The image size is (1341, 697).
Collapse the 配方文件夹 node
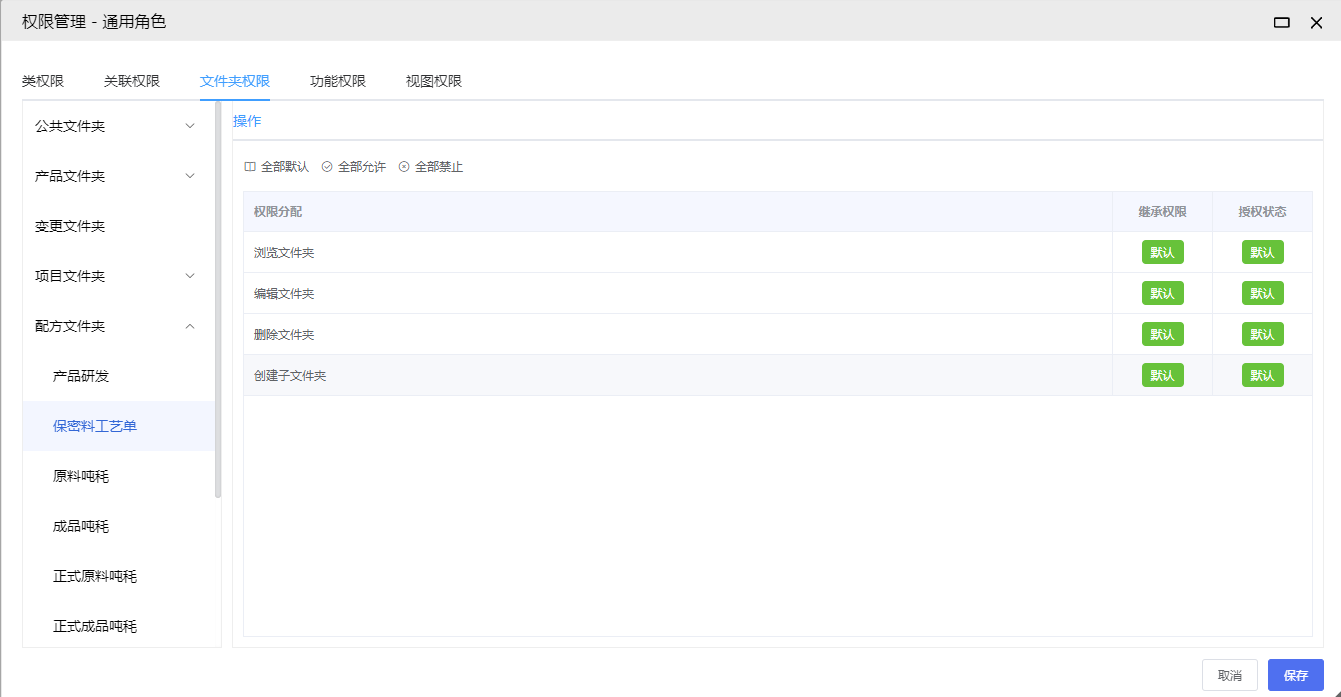(190, 326)
